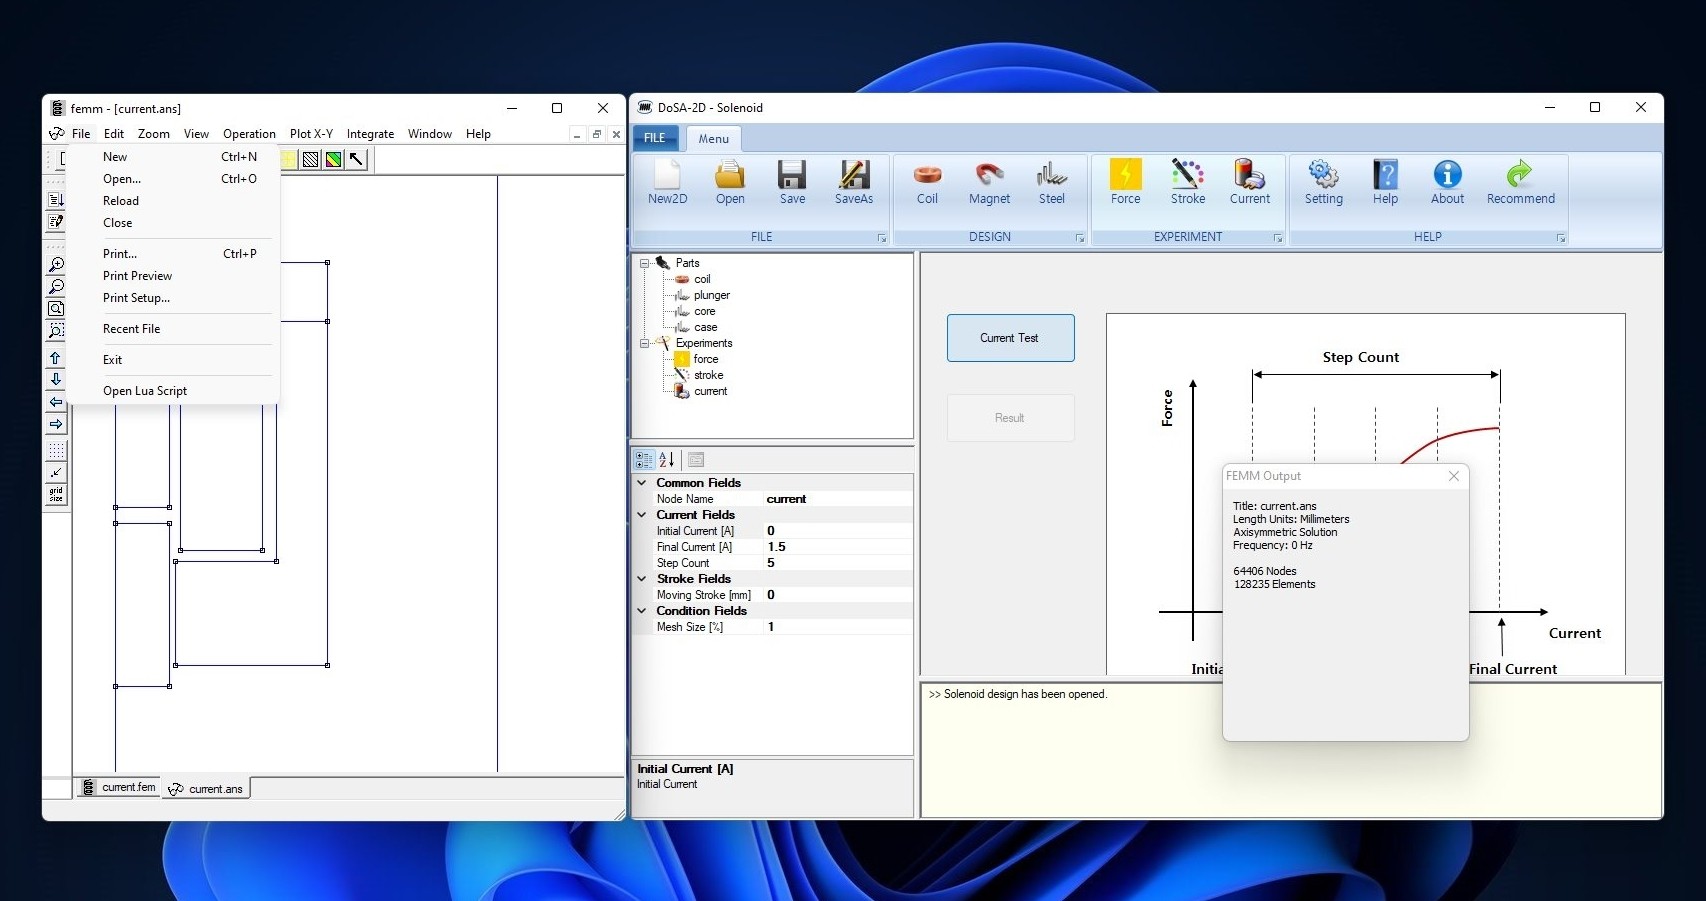Click femm zoom window selection tool
The width and height of the screenshot is (1706, 901).
pos(56,331)
